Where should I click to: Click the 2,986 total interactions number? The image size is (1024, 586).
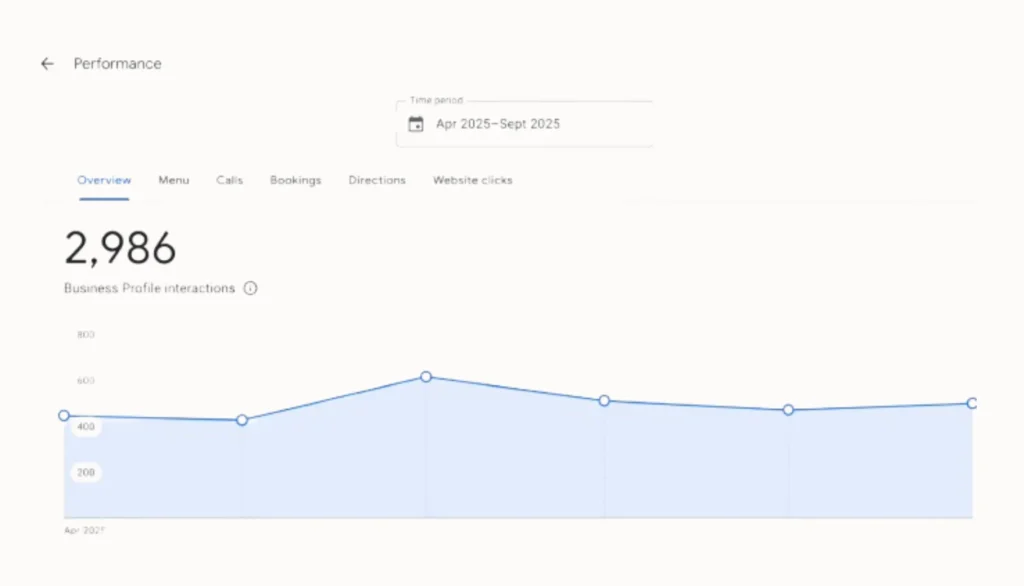(120, 248)
